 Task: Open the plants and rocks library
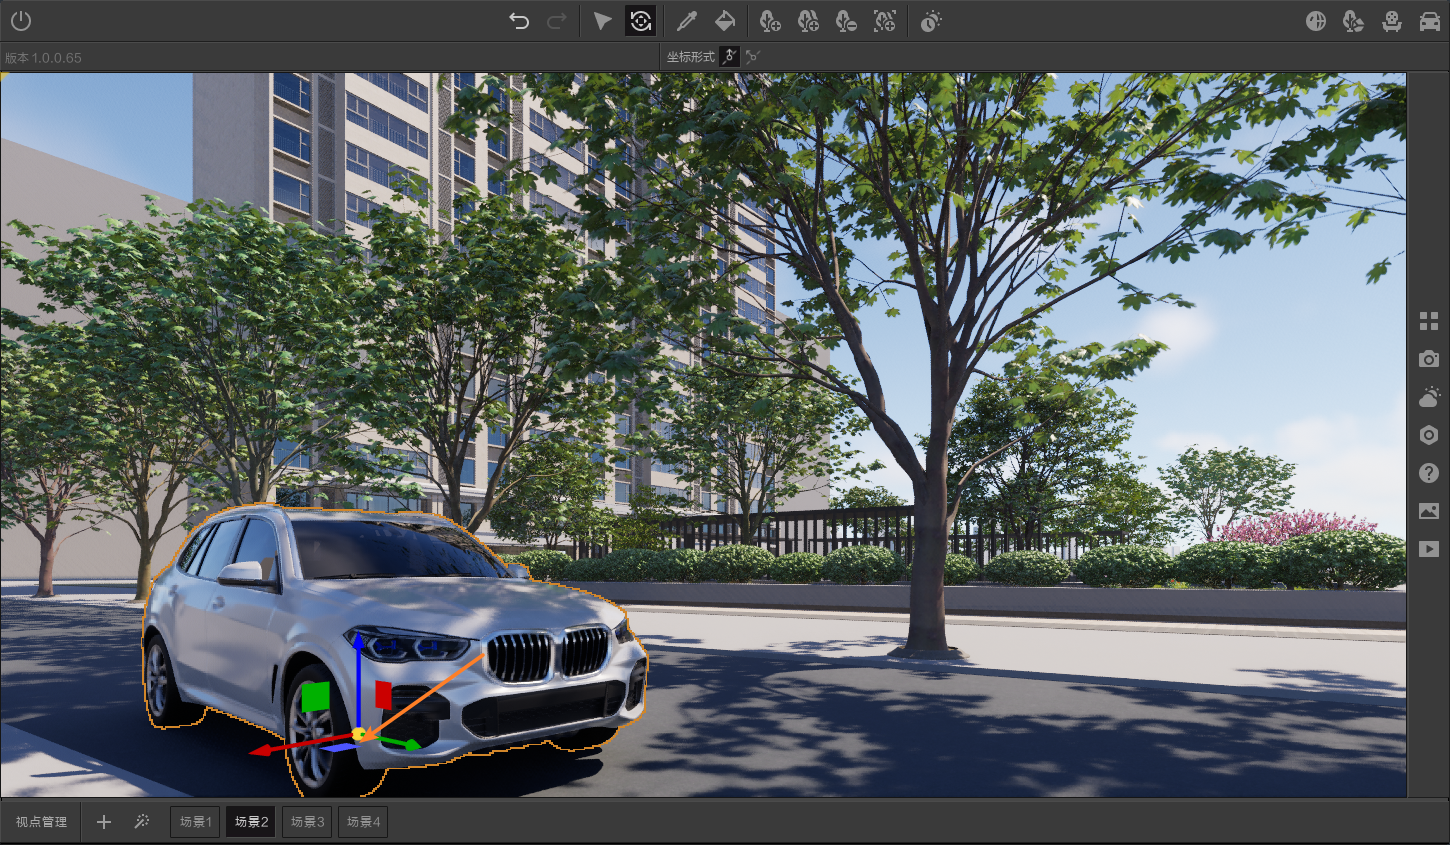(1354, 21)
